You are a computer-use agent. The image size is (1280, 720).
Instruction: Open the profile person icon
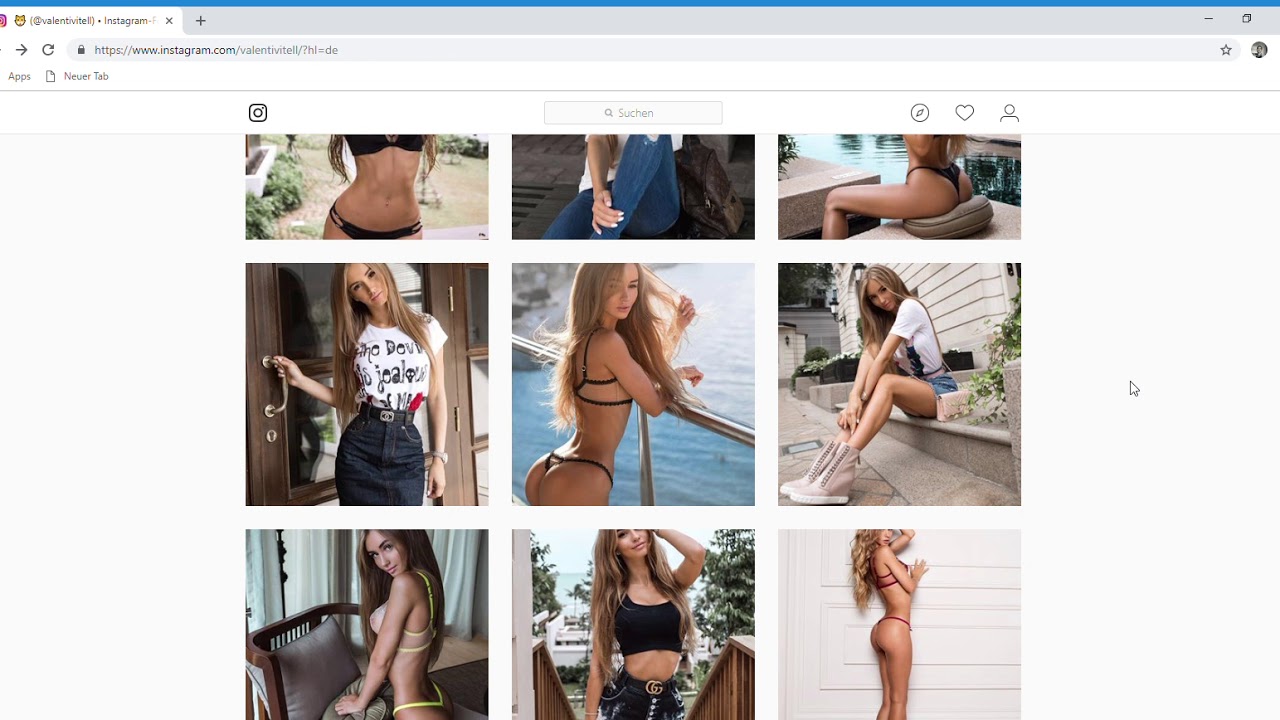(x=1009, y=113)
